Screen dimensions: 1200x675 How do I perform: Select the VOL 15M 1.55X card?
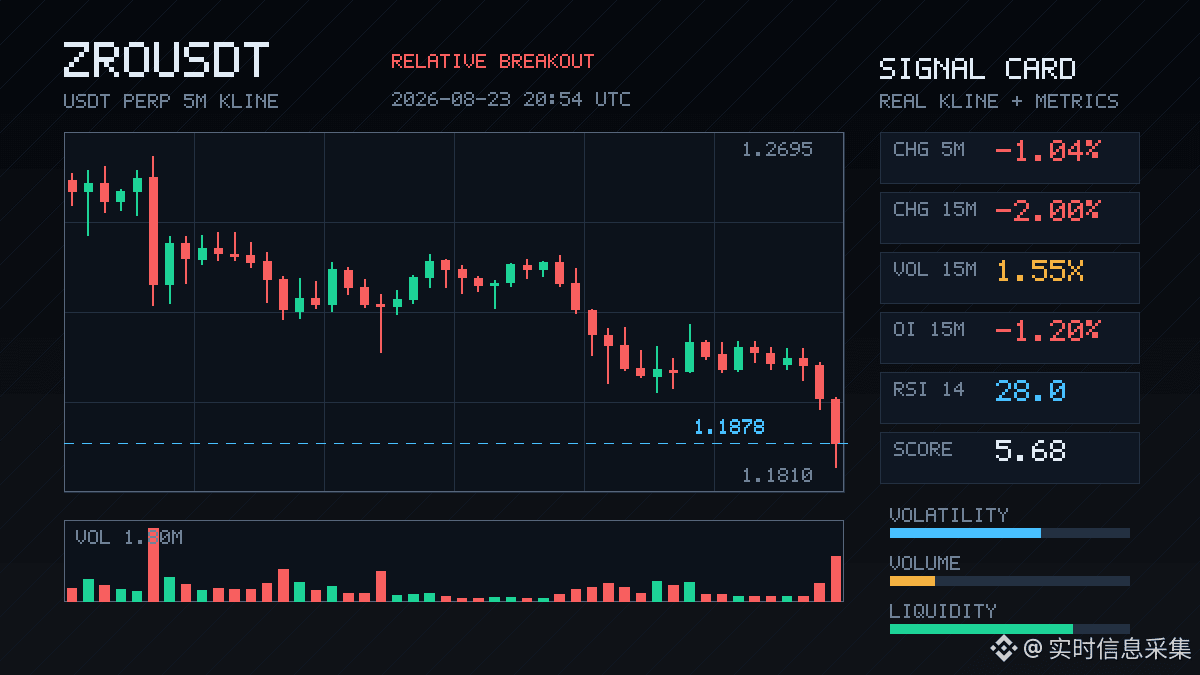pos(1009,277)
